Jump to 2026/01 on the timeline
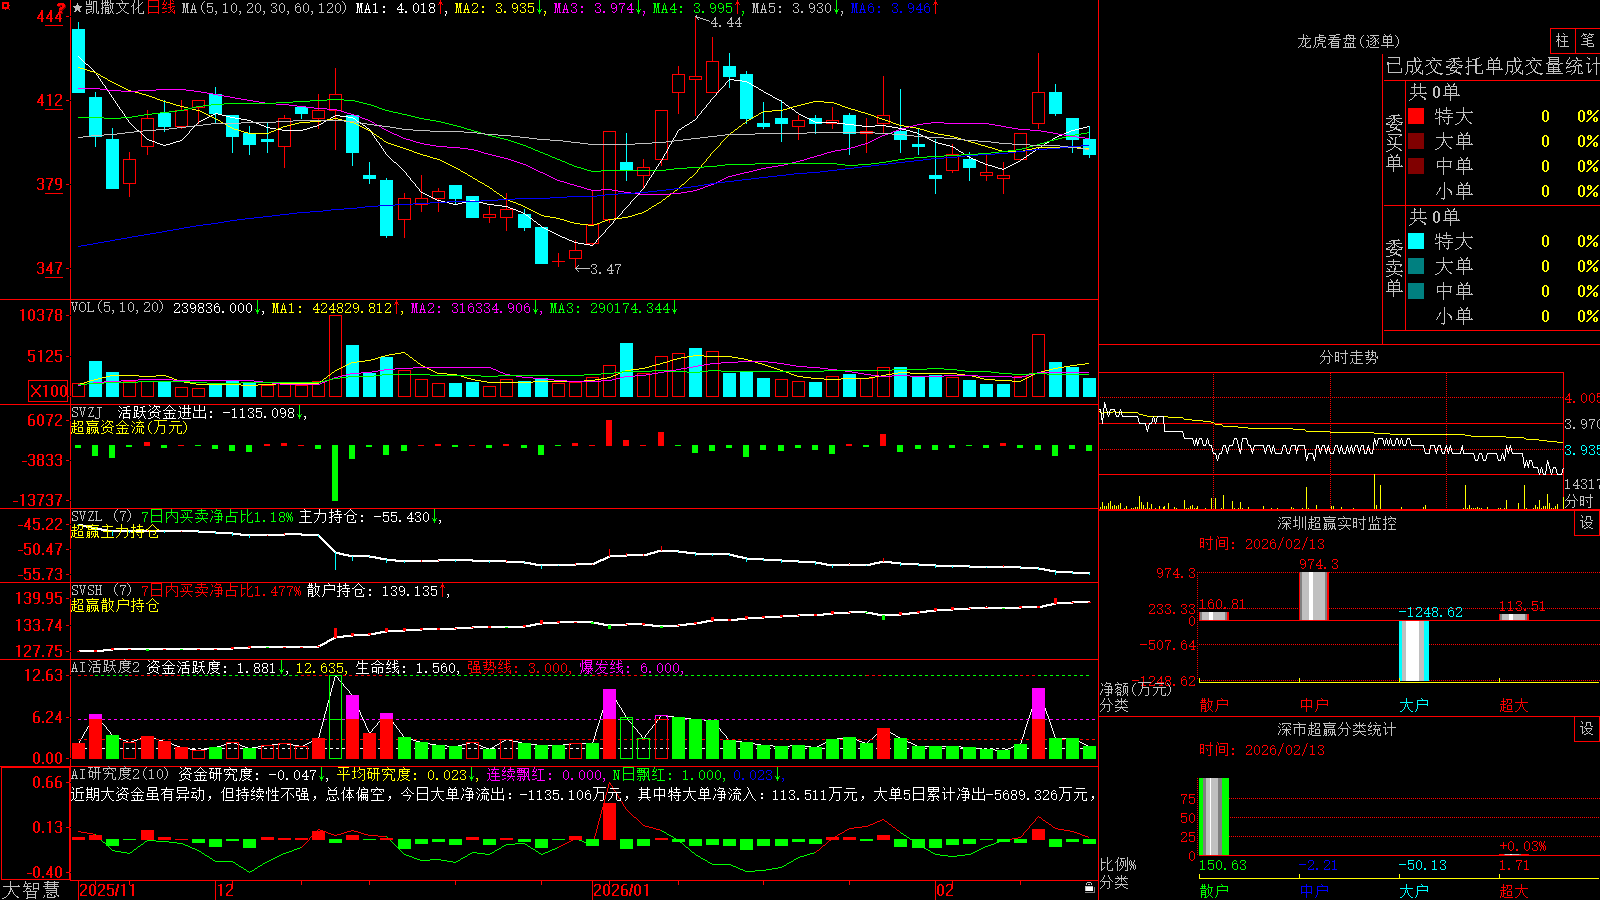1600x900 pixels. click(621, 890)
